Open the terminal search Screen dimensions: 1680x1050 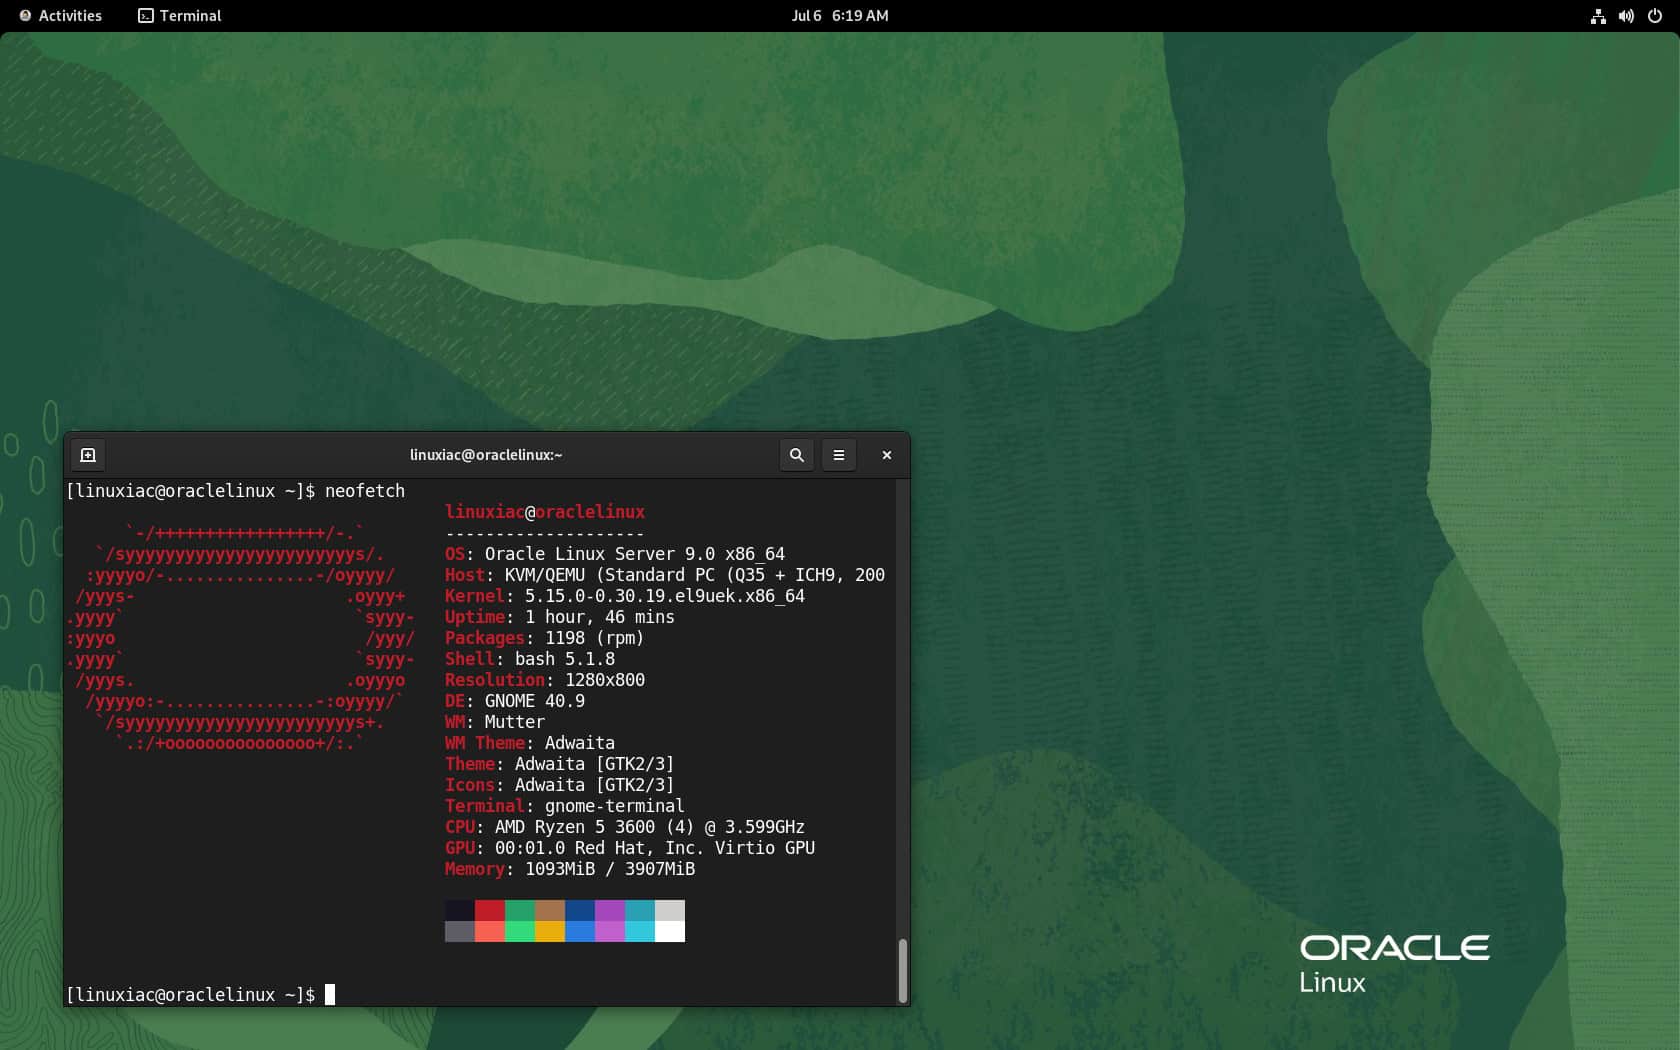[796, 455]
